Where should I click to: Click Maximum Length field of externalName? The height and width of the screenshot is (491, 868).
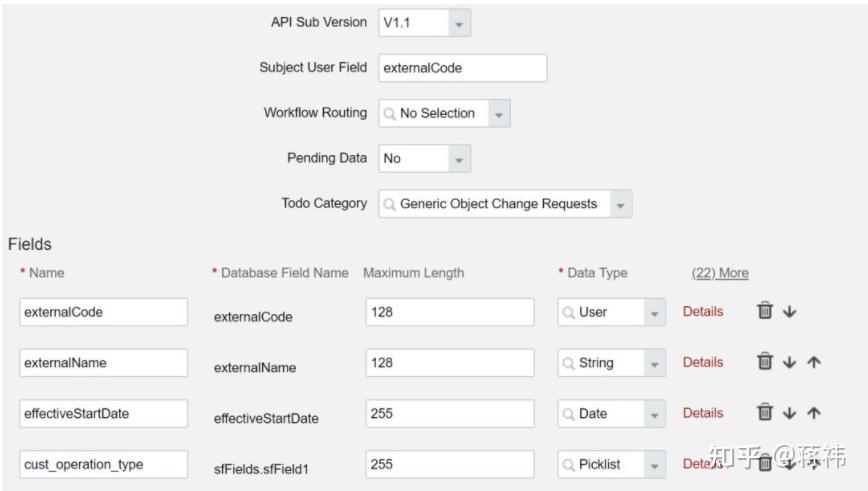[449, 363]
